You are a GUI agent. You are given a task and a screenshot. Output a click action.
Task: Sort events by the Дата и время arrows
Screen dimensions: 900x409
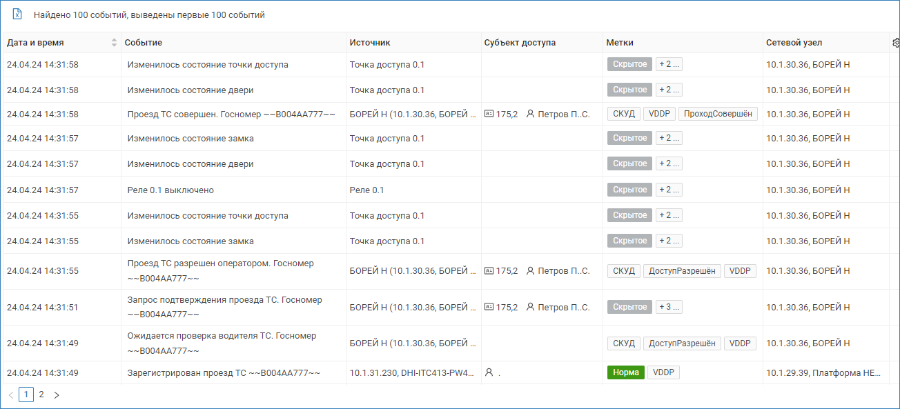114,42
